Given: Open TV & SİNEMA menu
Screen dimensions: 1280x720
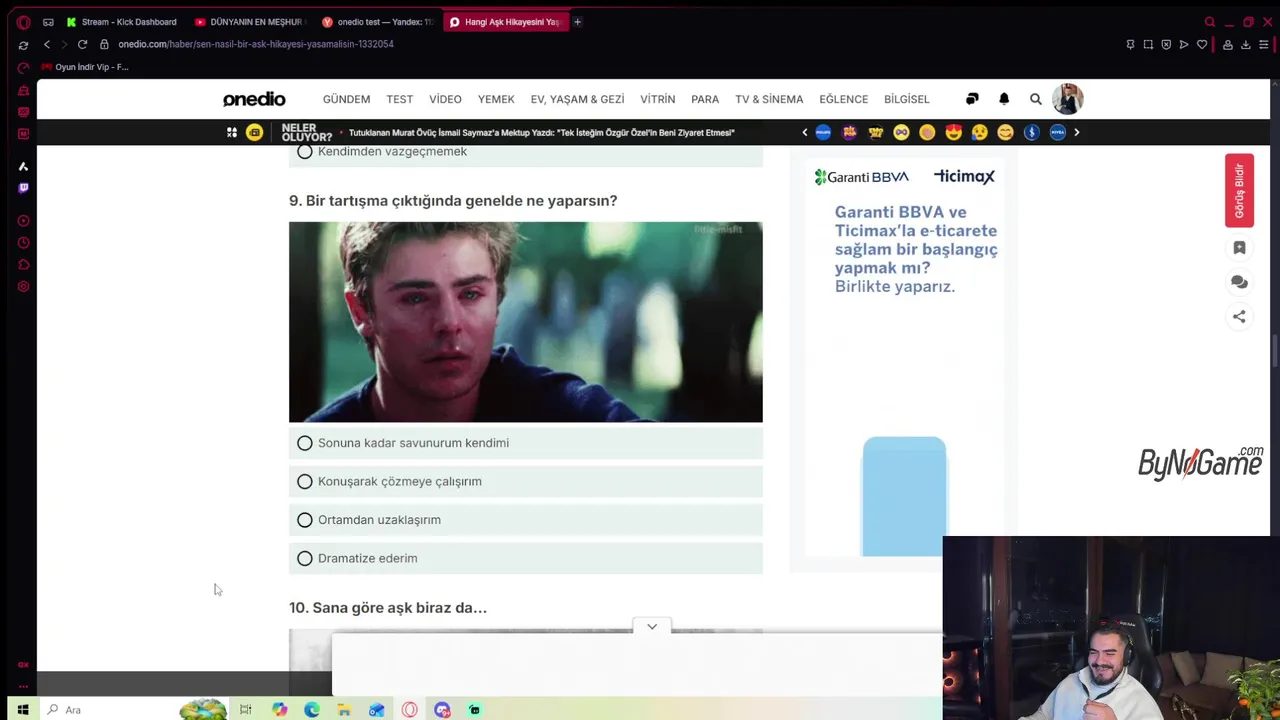Looking at the screenshot, I should click(769, 99).
